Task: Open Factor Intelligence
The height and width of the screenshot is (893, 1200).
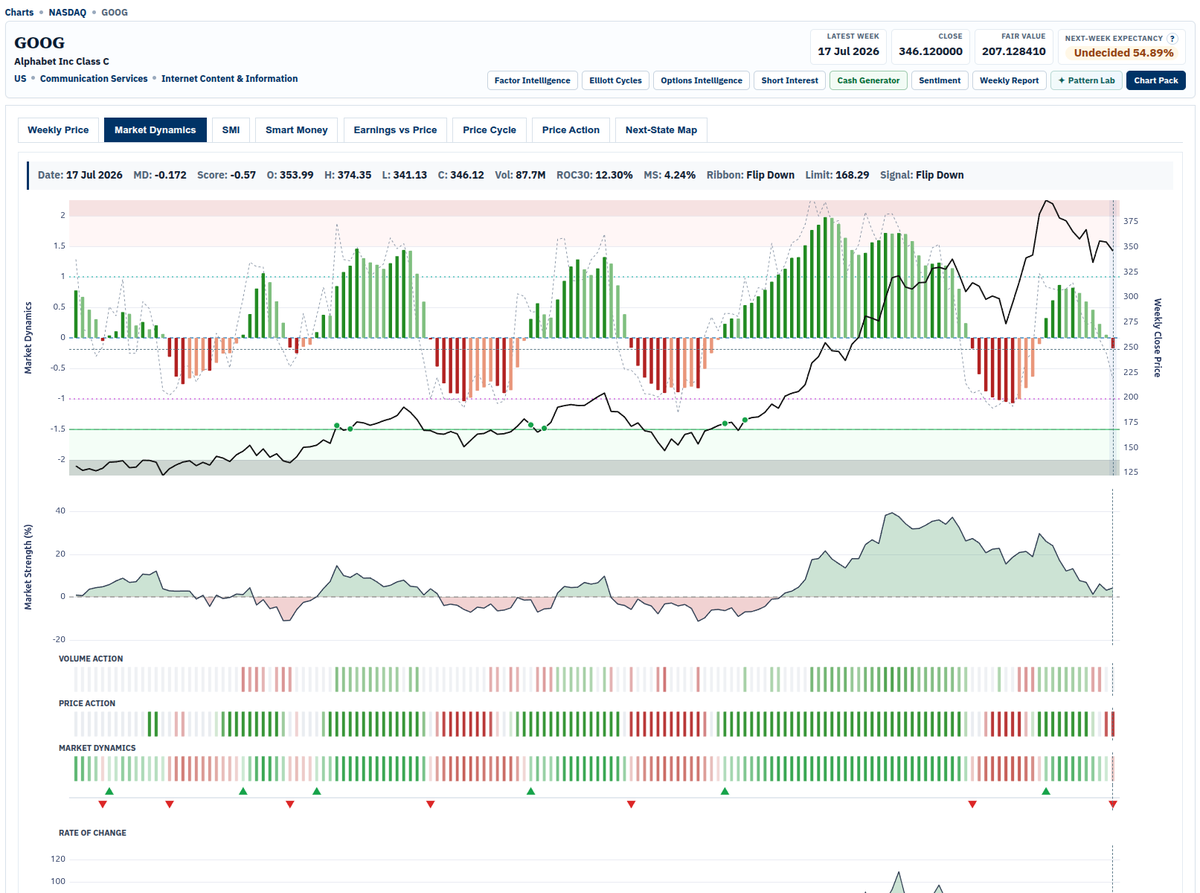Action: 532,80
